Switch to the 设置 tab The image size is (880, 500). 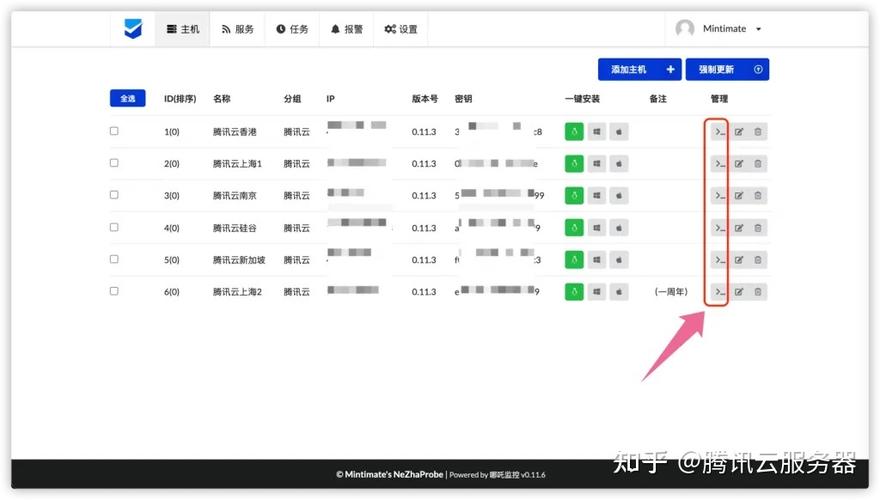click(x=401, y=29)
